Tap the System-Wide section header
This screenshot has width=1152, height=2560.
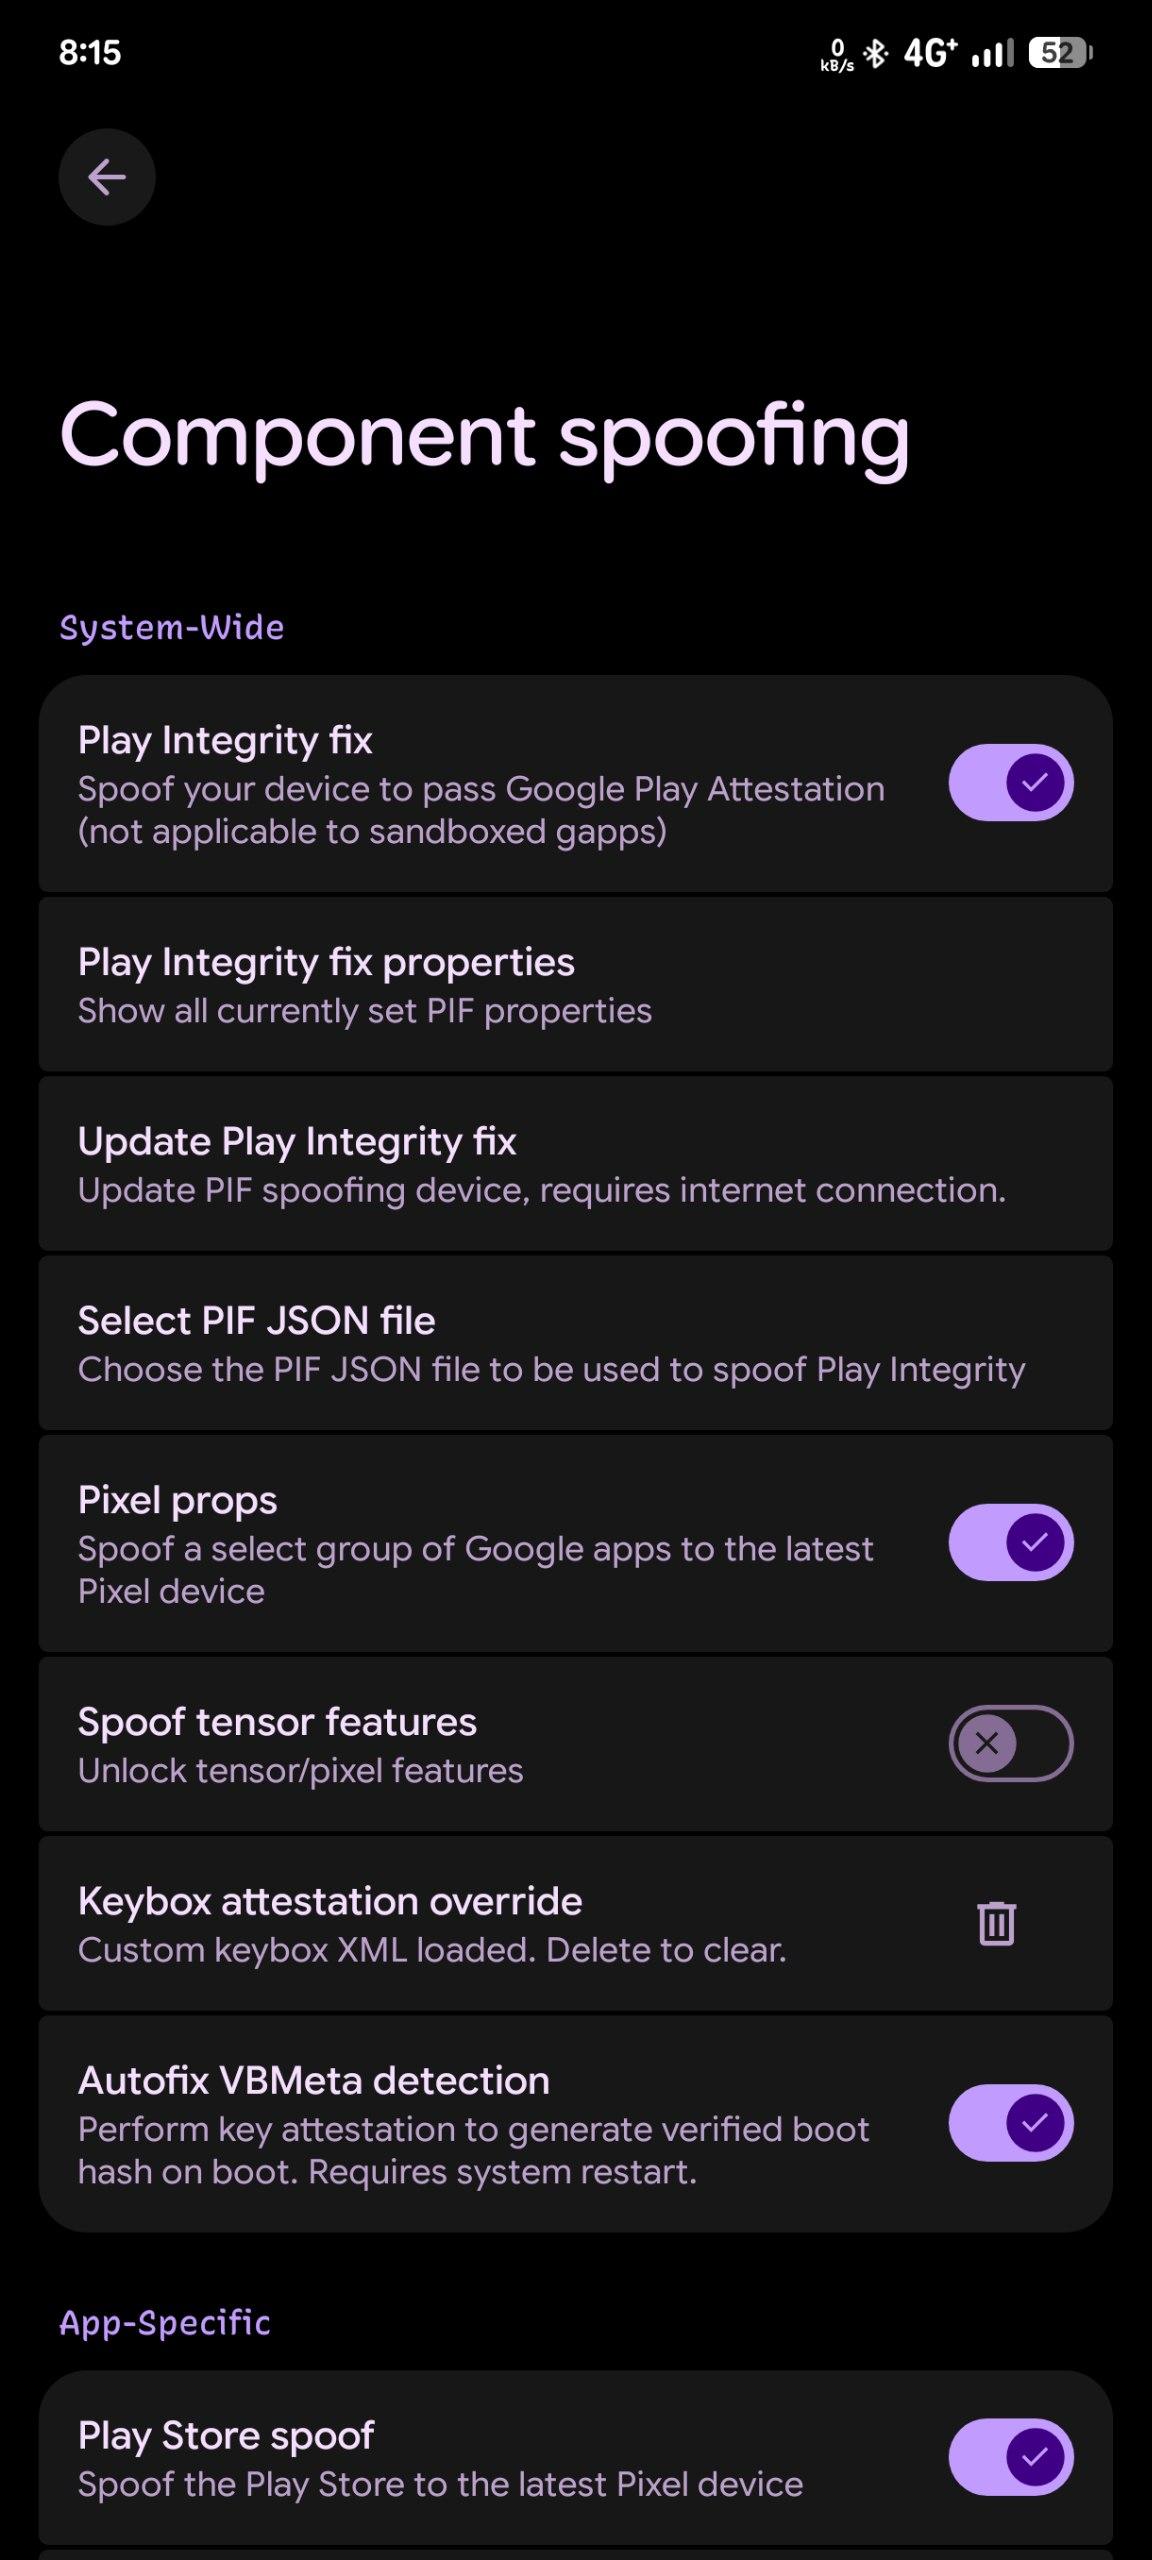[172, 628]
